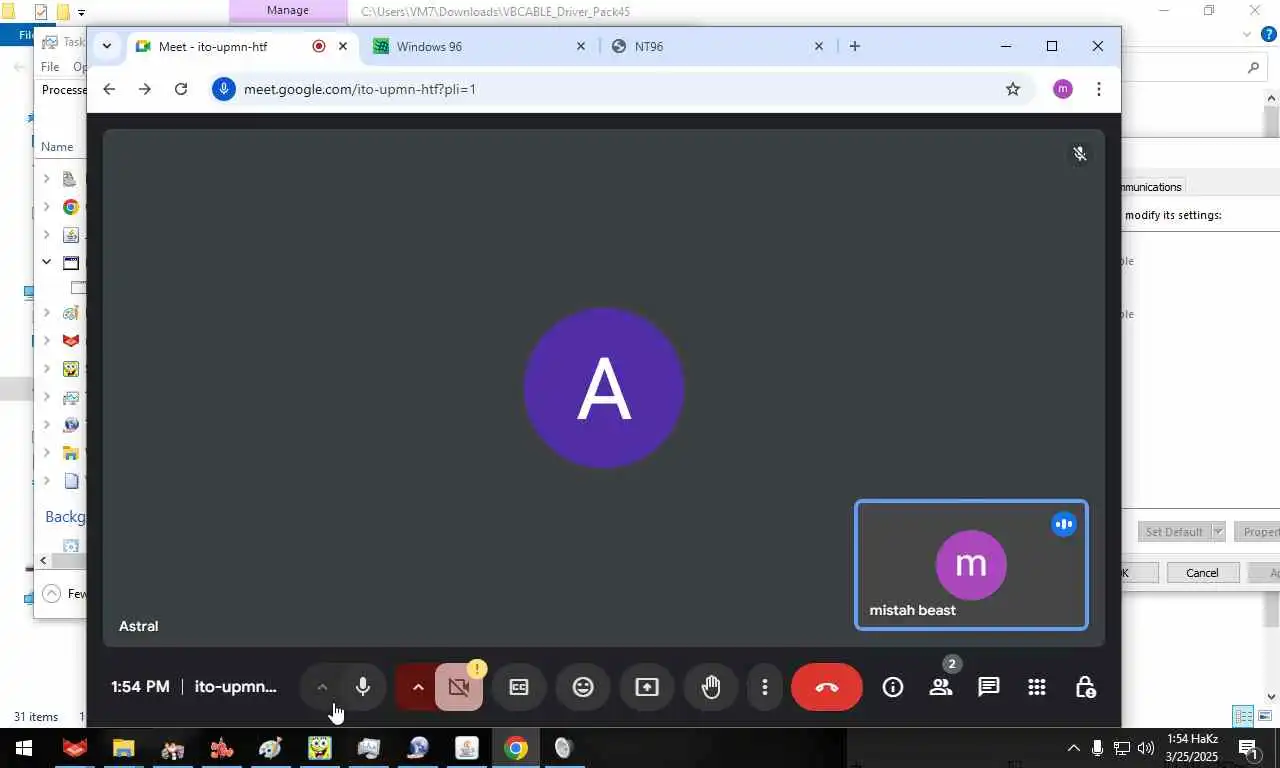Open Chrome from the taskbar
This screenshot has width=1280, height=768.
click(516, 748)
